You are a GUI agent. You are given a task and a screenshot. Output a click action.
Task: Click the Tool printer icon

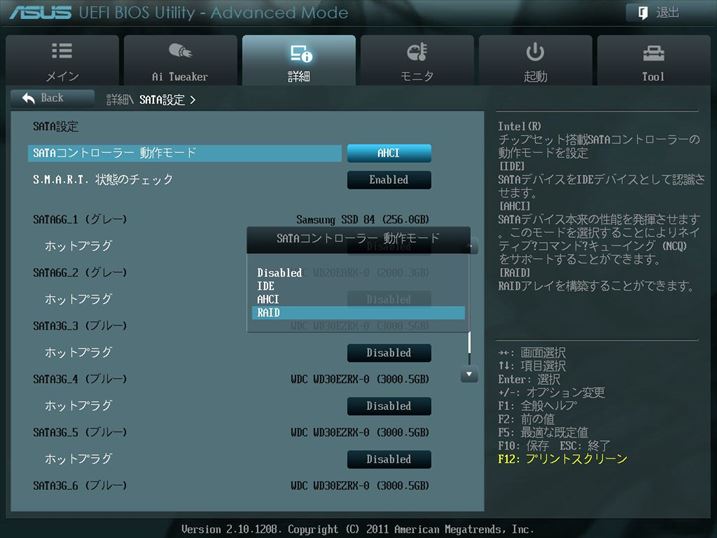point(653,53)
